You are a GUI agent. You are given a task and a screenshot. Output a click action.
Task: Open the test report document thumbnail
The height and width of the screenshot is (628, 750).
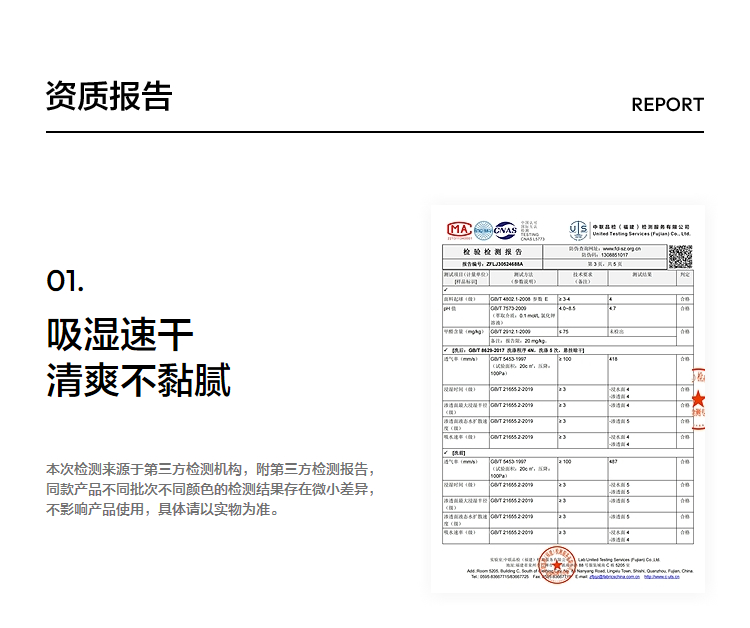click(568, 399)
